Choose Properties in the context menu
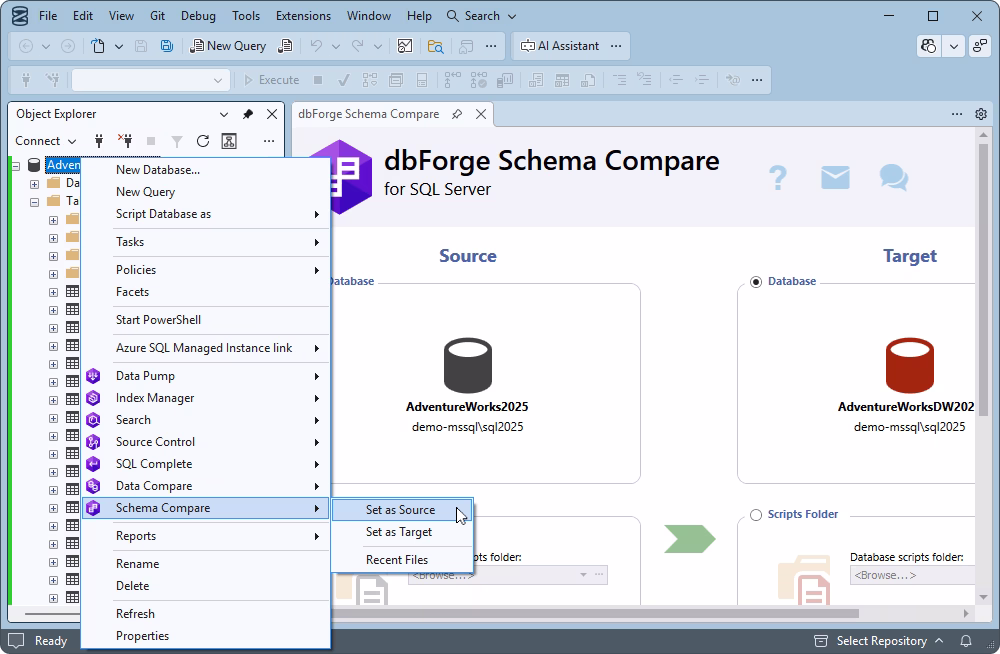 [x=205, y=636]
